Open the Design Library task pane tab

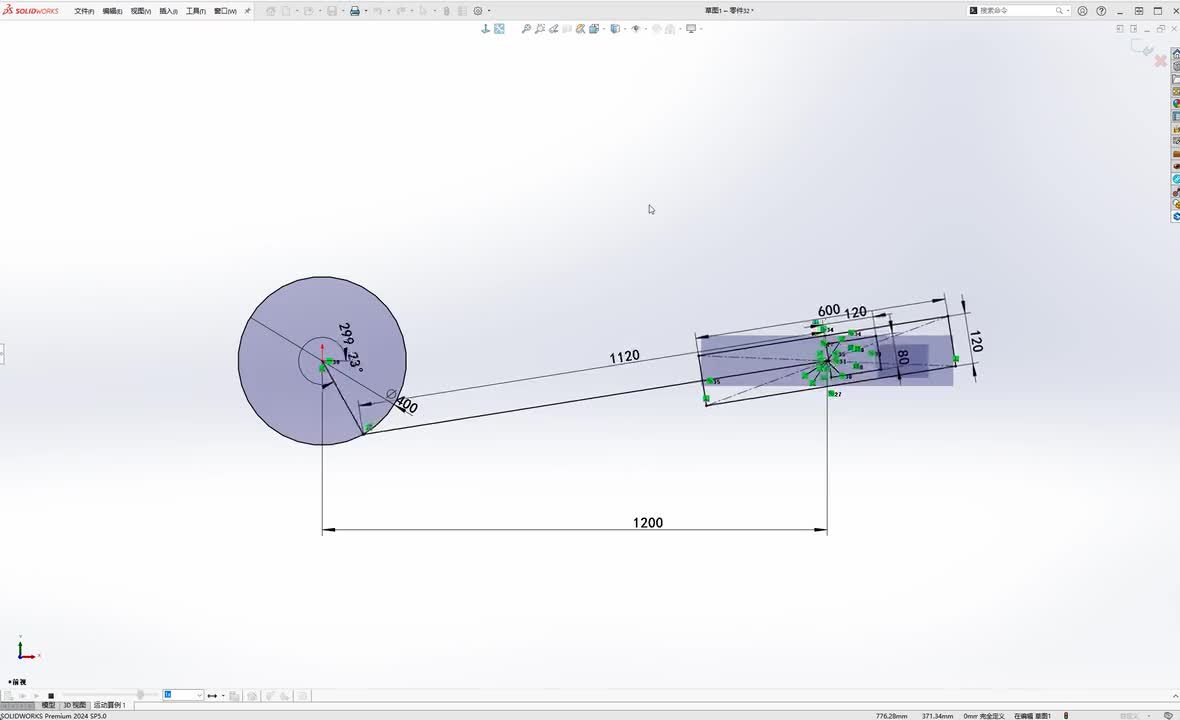tap(1175, 66)
